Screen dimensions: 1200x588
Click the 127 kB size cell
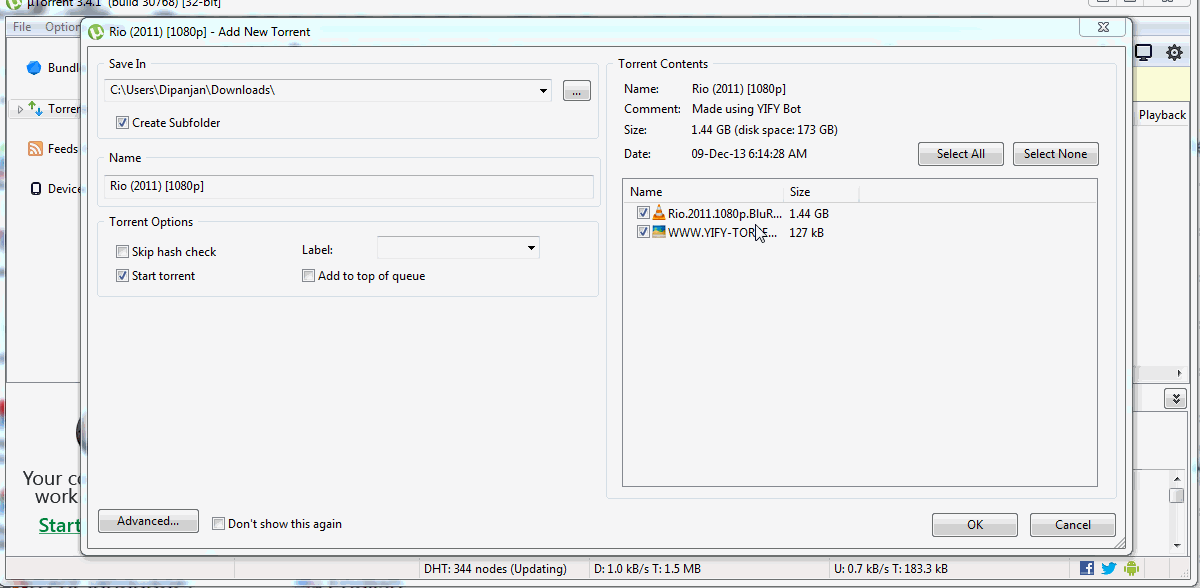pyautogui.click(x=806, y=233)
